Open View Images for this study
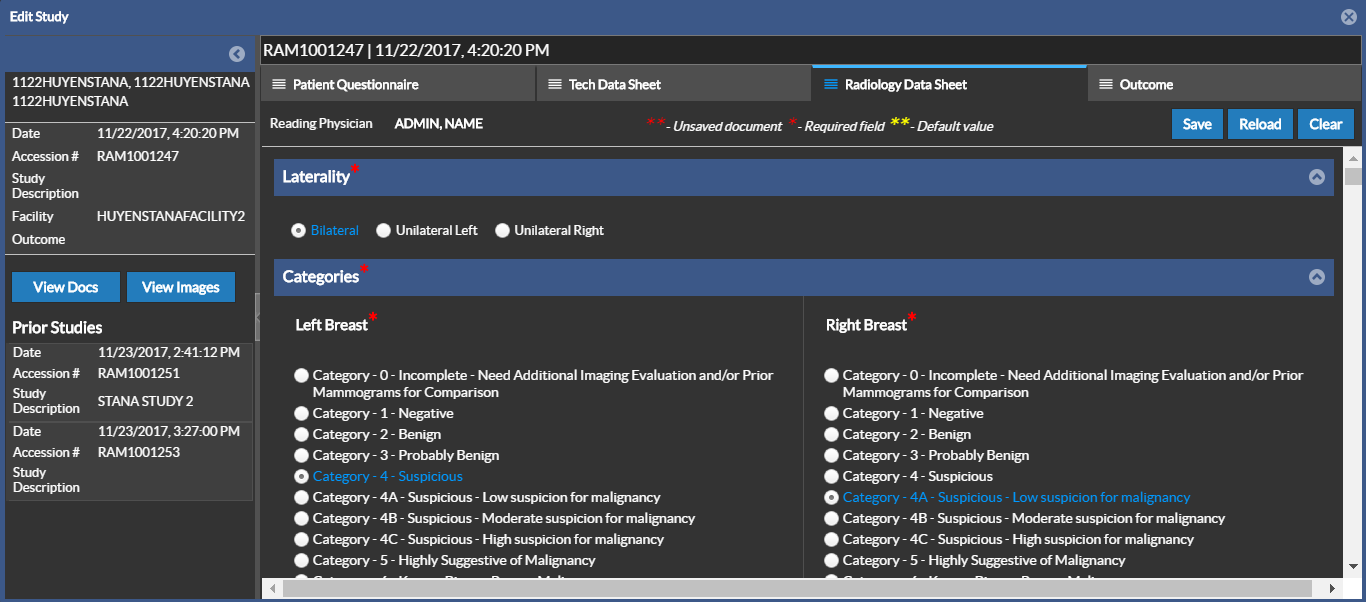The width and height of the screenshot is (1366, 602). pos(180,287)
